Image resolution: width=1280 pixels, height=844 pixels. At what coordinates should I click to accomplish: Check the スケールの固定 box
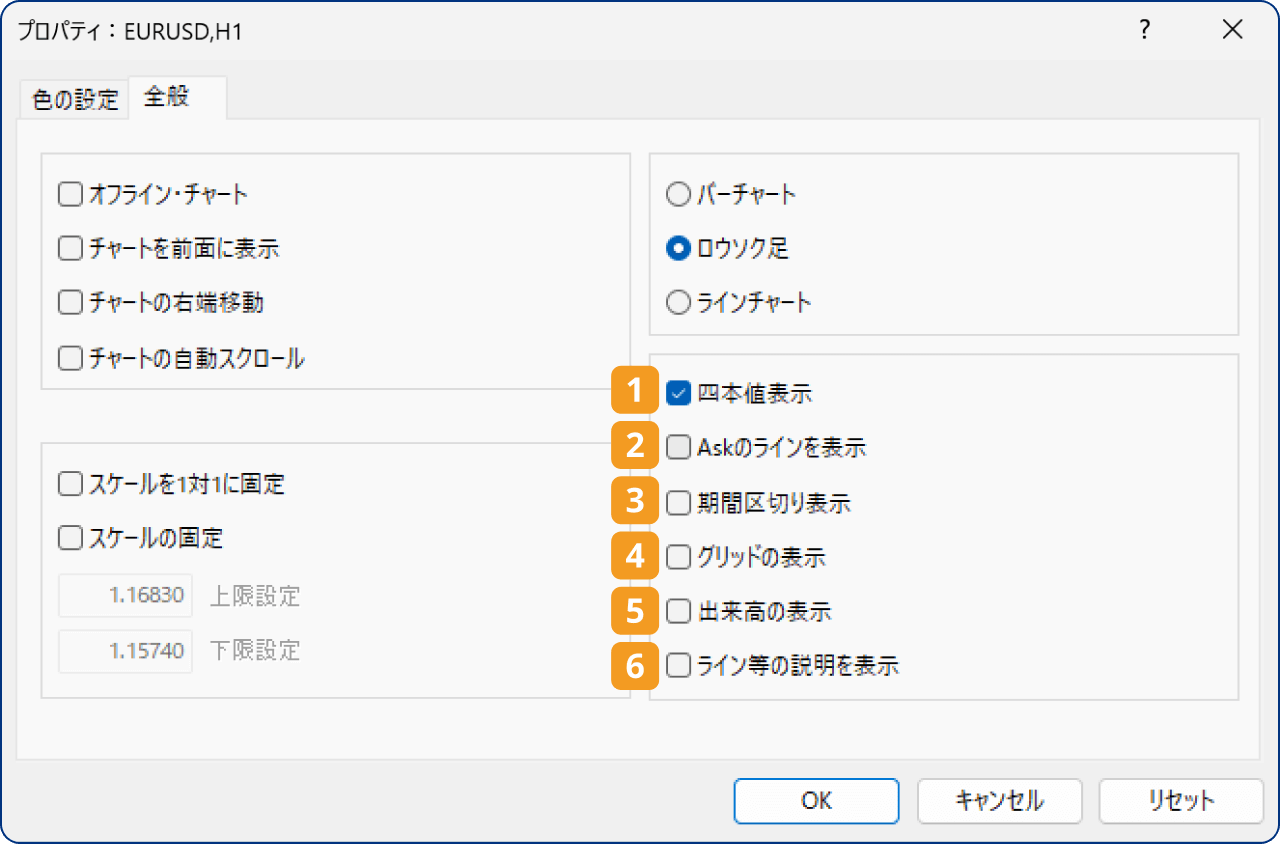pyautogui.click(x=69, y=537)
